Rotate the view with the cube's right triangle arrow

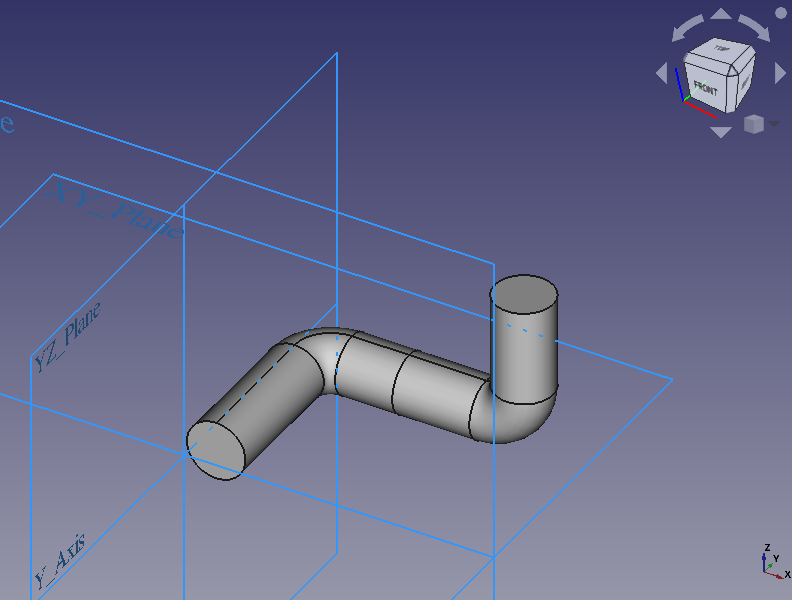[780, 73]
